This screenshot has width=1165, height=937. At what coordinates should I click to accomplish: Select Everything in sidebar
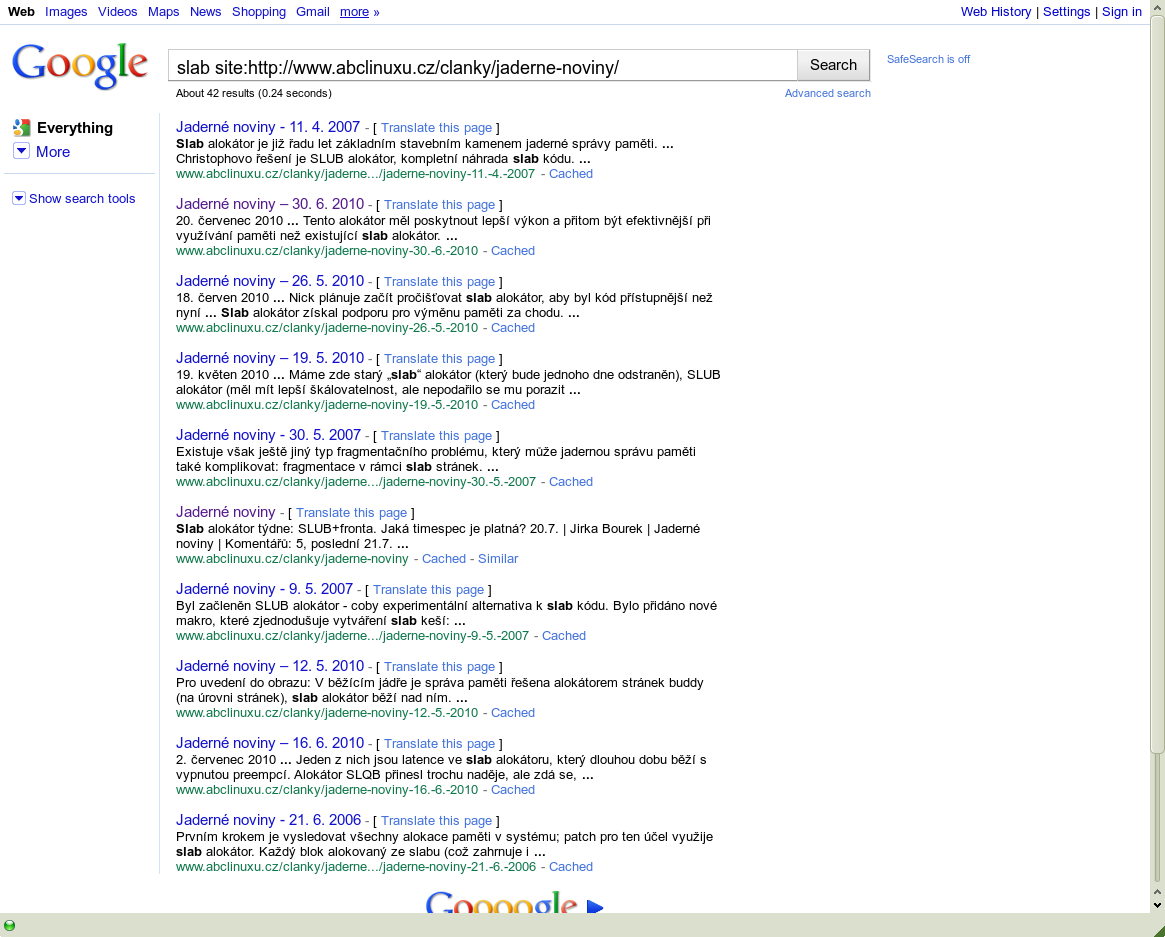[x=75, y=128]
